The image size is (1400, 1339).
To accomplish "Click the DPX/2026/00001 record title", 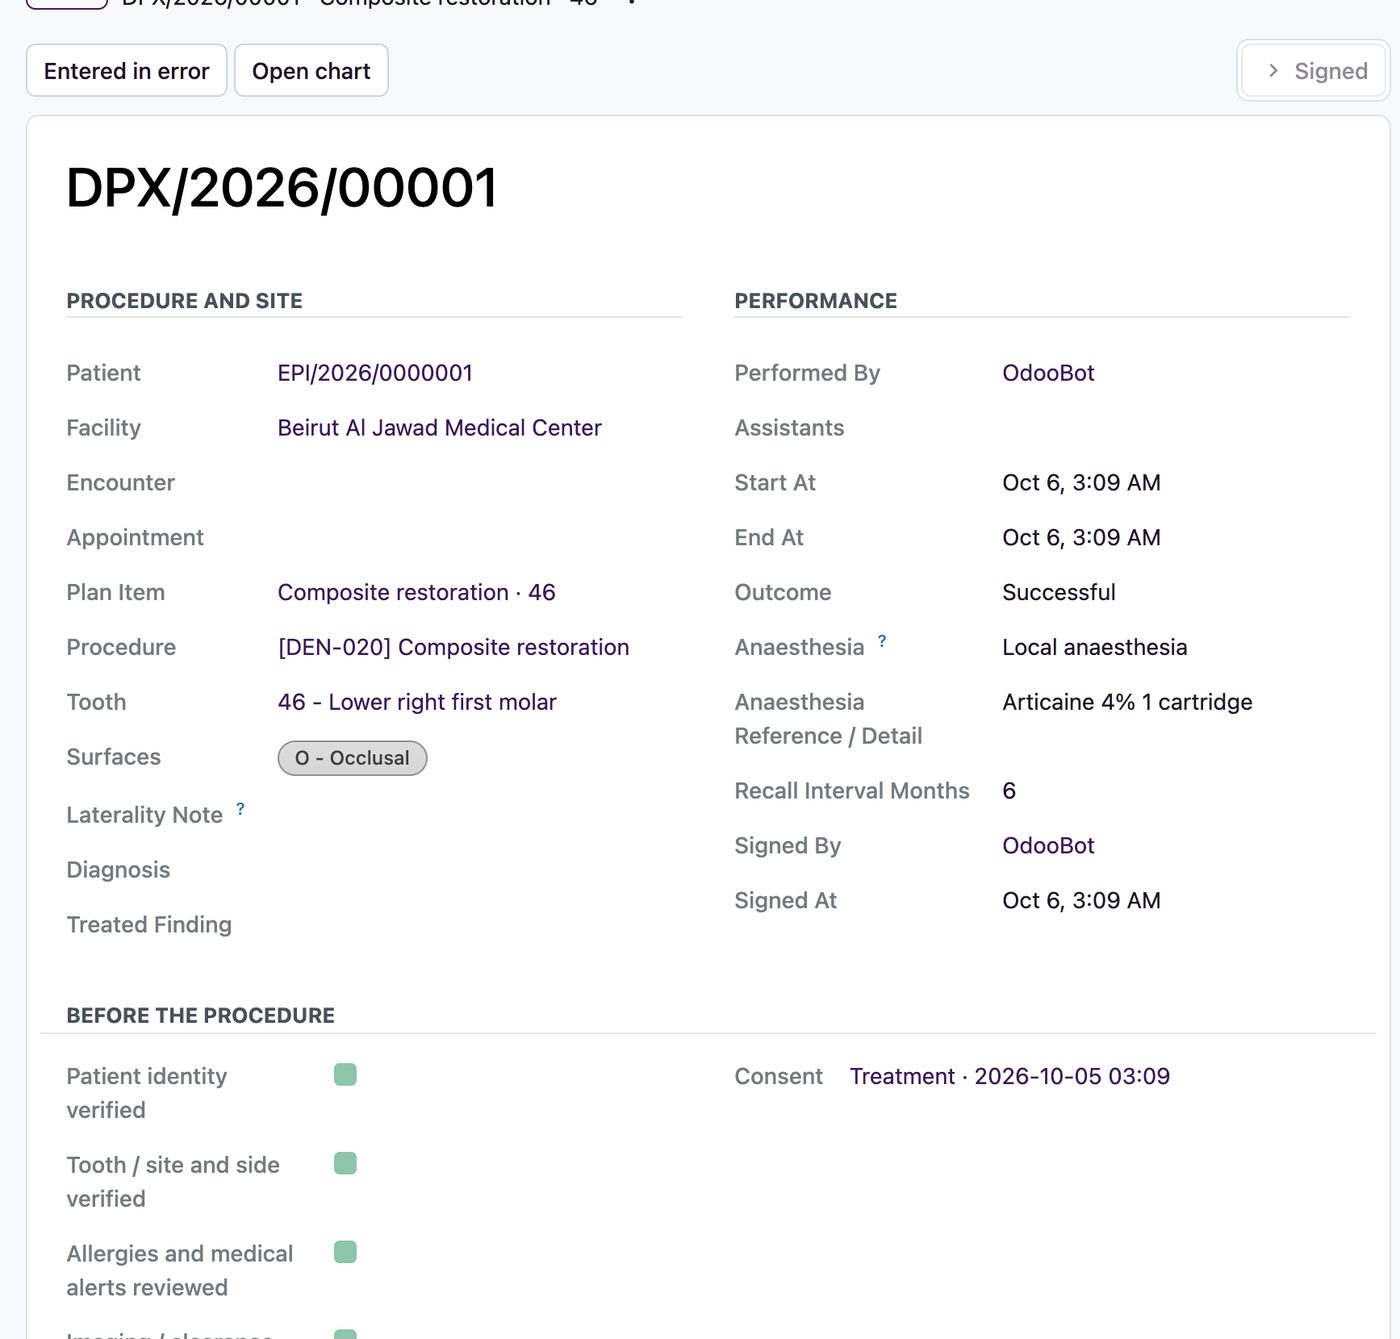I will coord(282,188).
